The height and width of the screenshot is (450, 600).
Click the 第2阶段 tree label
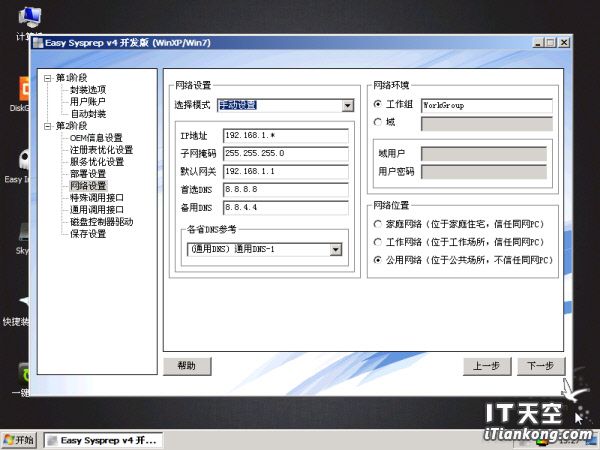pos(72,126)
